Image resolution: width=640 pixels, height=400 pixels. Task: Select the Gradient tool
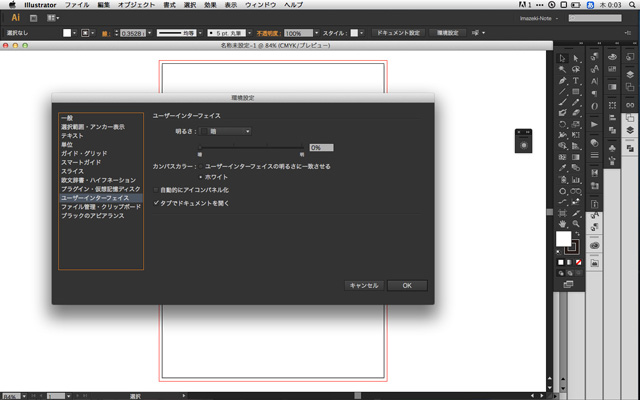pyautogui.click(x=576, y=157)
